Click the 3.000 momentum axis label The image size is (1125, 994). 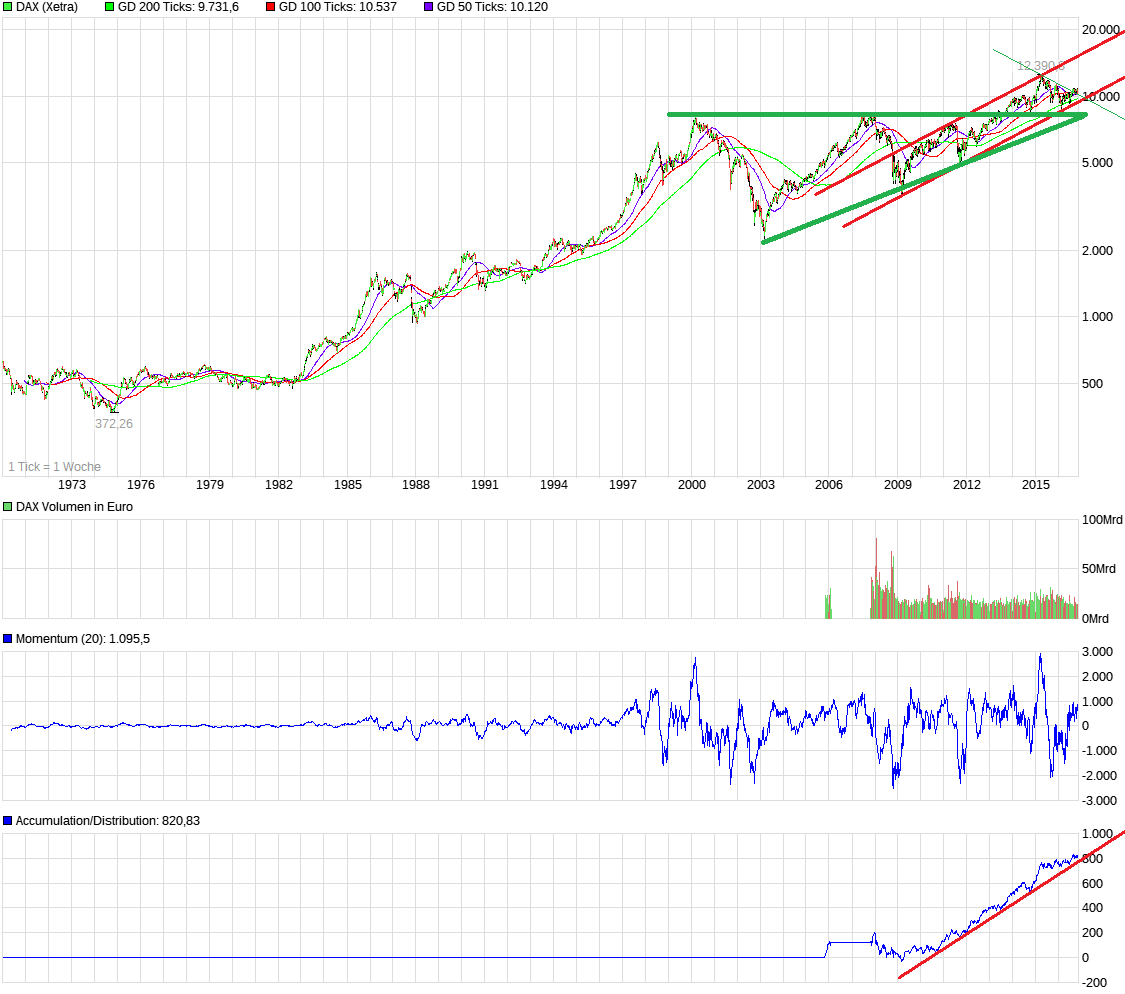click(1097, 652)
